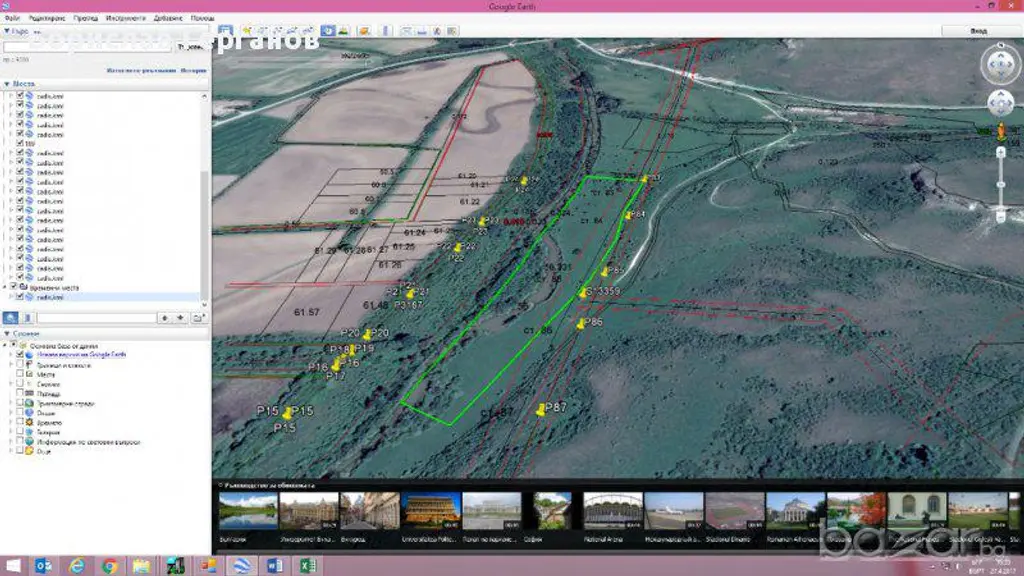Enable the Океан (Ocean) layer checkbox
1024x576 pixels.
coord(19,412)
